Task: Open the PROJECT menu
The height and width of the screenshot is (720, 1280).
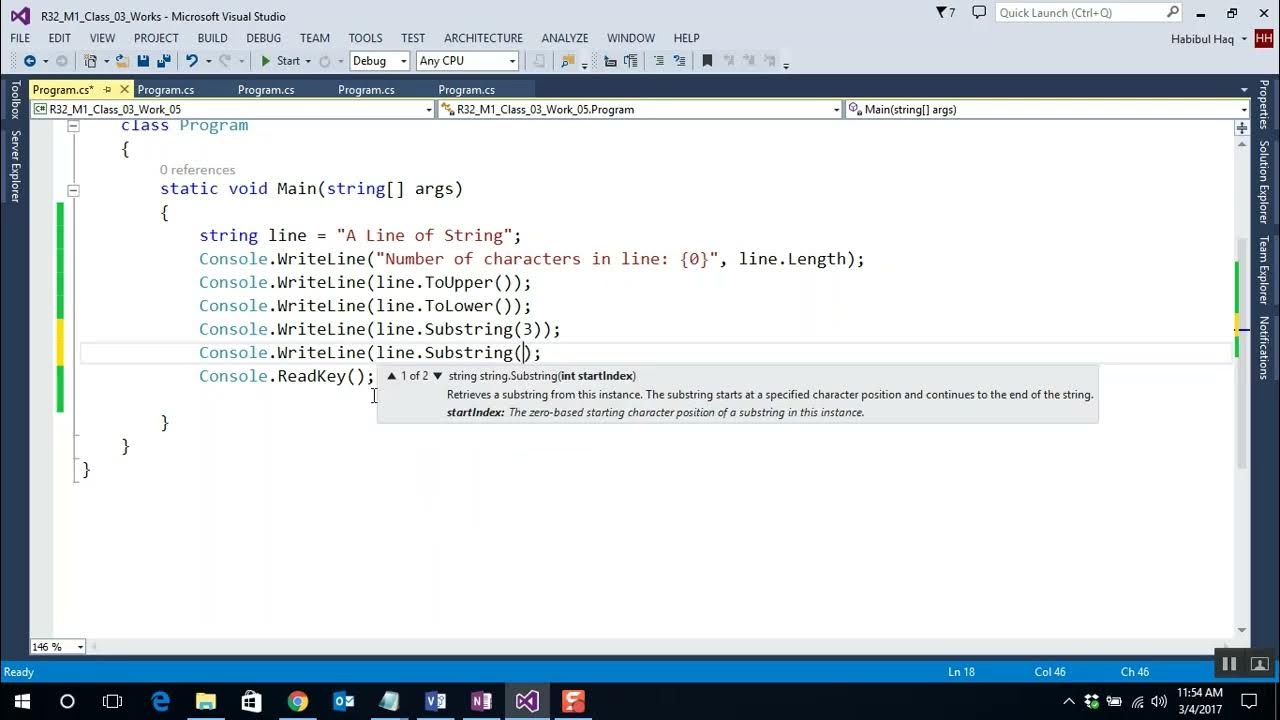Action: click(156, 38)
